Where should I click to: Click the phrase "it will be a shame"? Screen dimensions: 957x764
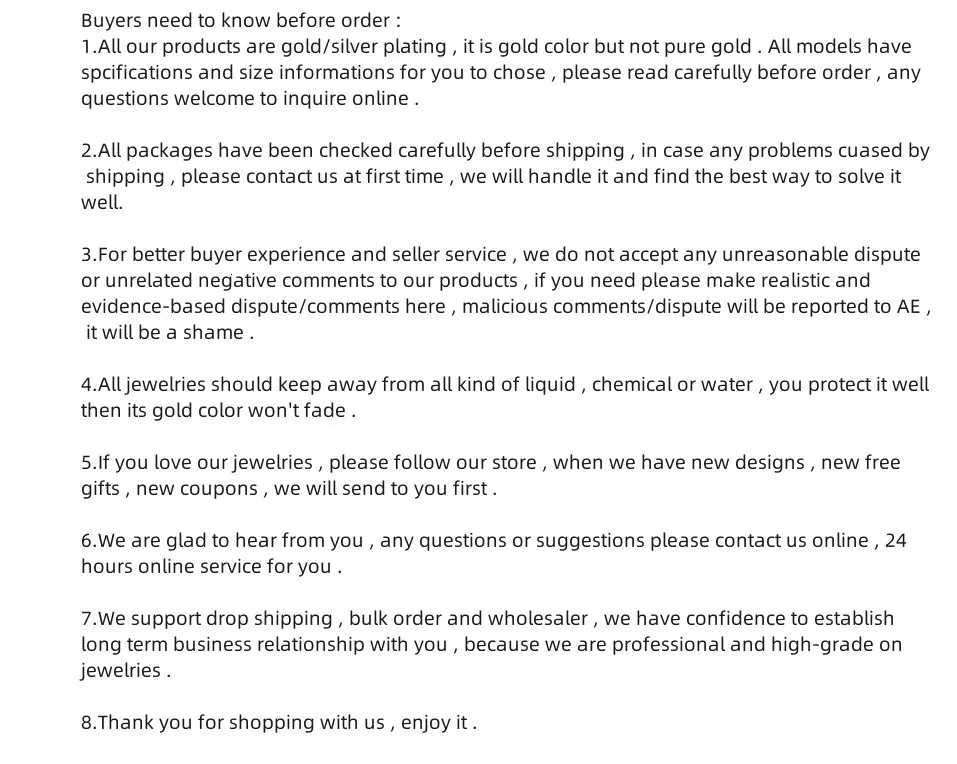coord(165,333)
